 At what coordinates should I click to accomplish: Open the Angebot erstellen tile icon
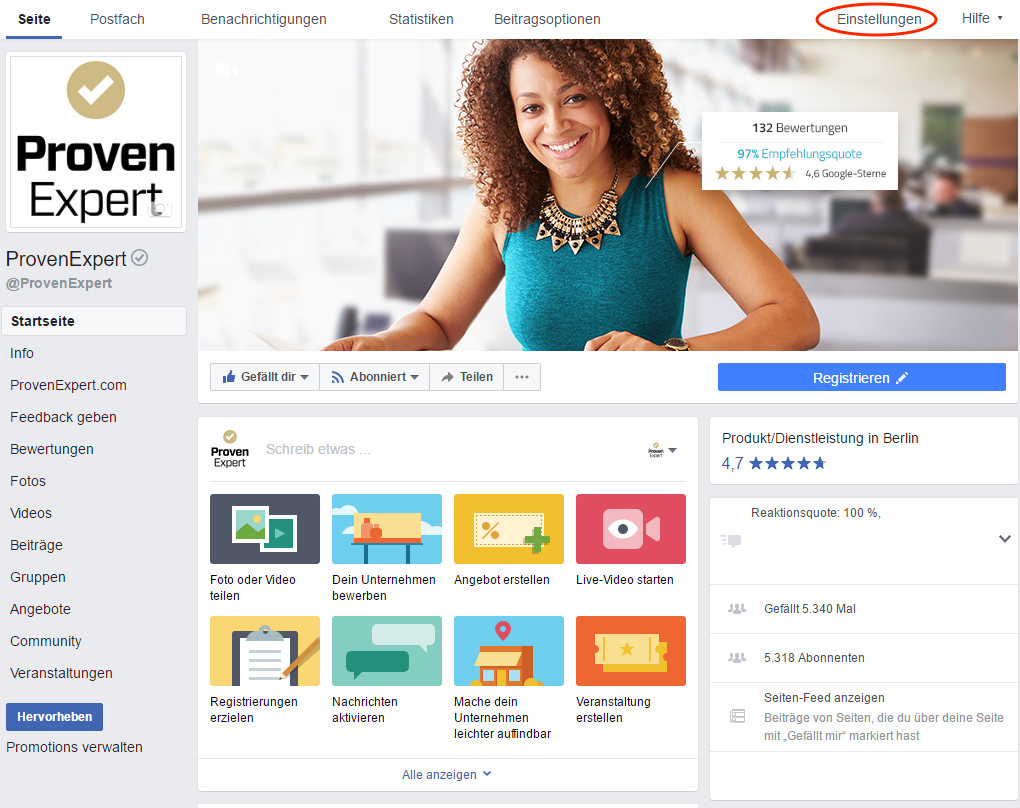click(509, 528)
